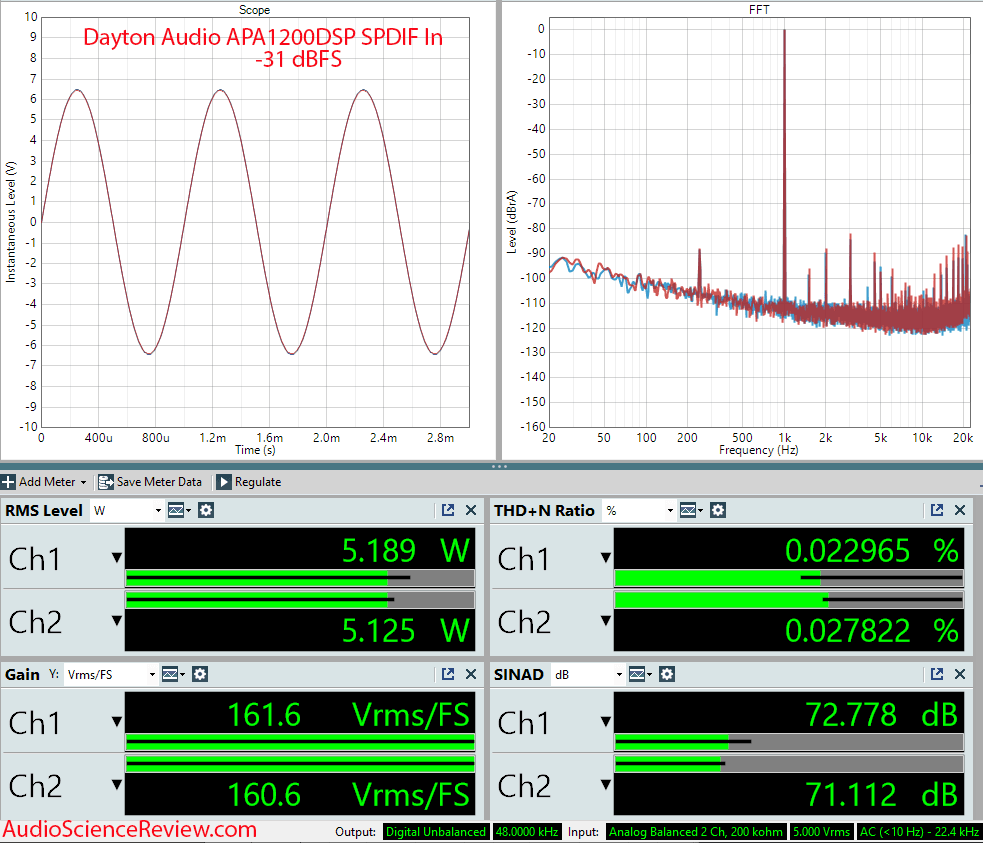Click the AudioScienceReview.com text

tap(130, 829)
